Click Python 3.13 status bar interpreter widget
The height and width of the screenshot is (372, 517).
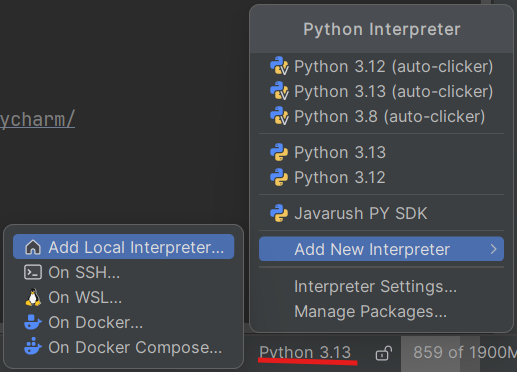[x=305, y=352]
